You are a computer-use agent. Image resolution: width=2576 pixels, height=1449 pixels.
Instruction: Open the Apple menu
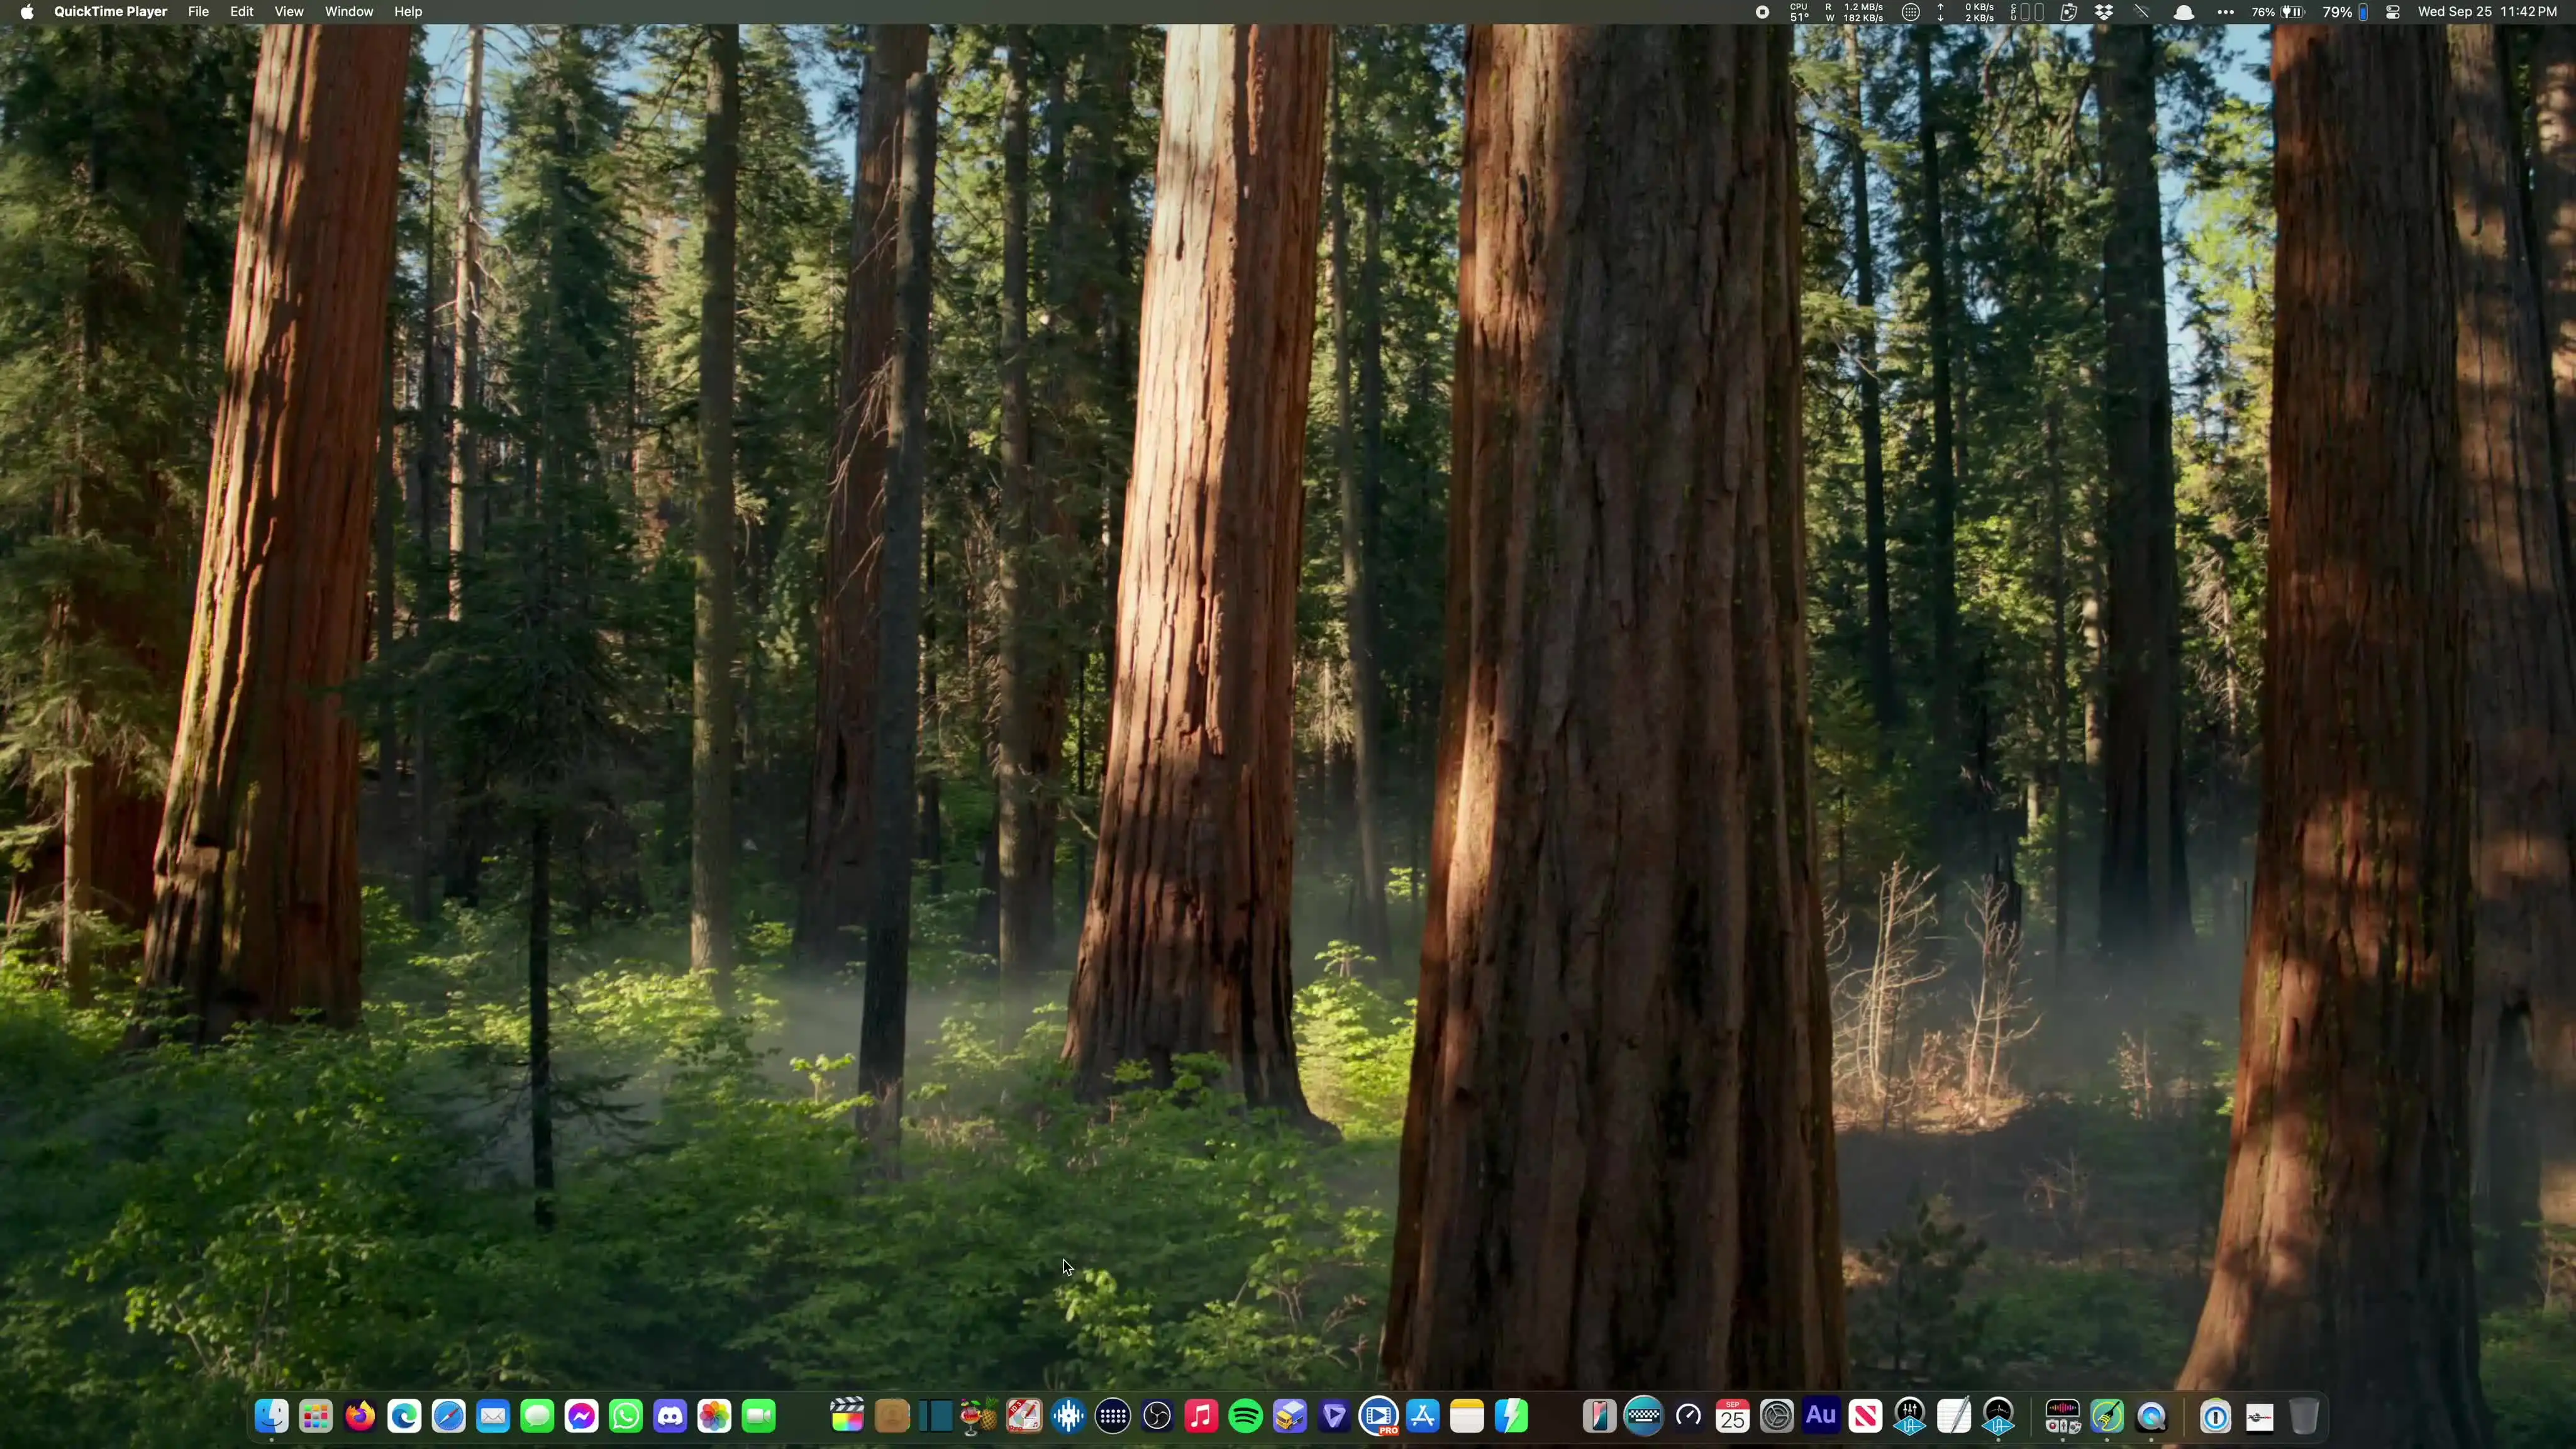point(27,12)
